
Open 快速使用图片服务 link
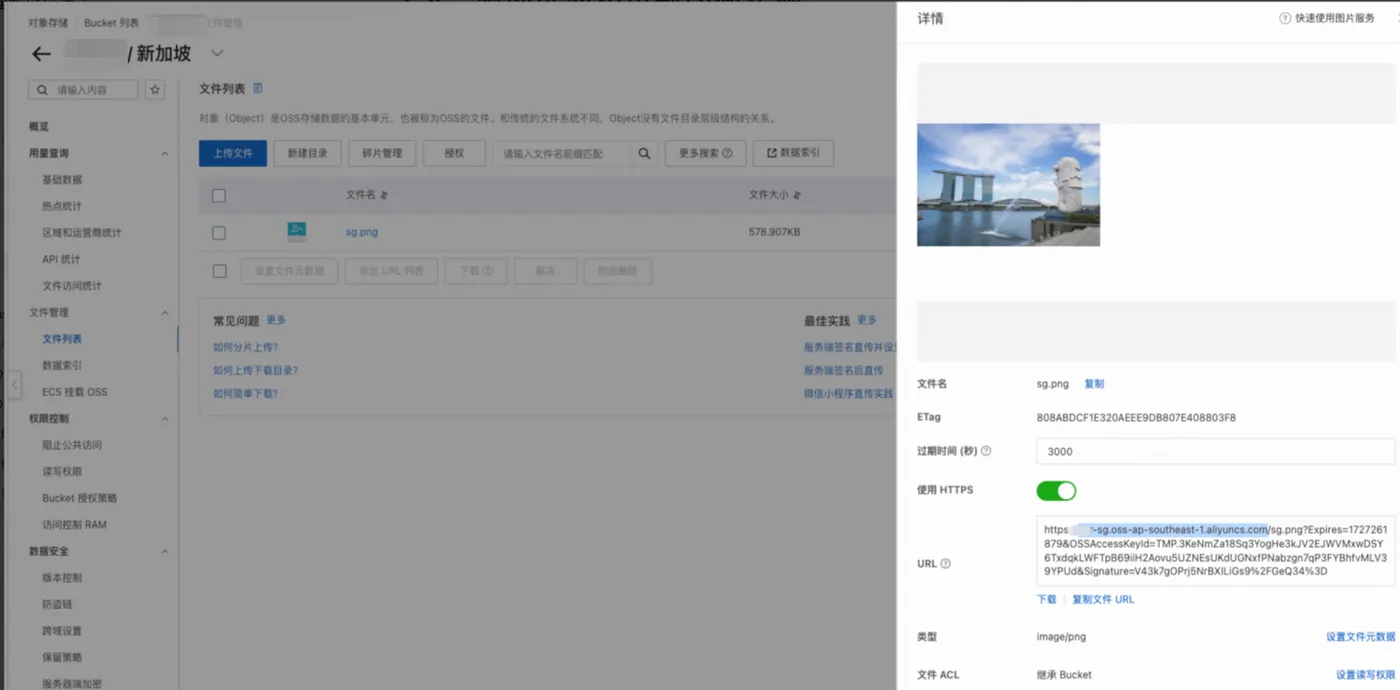[1335, 18]
